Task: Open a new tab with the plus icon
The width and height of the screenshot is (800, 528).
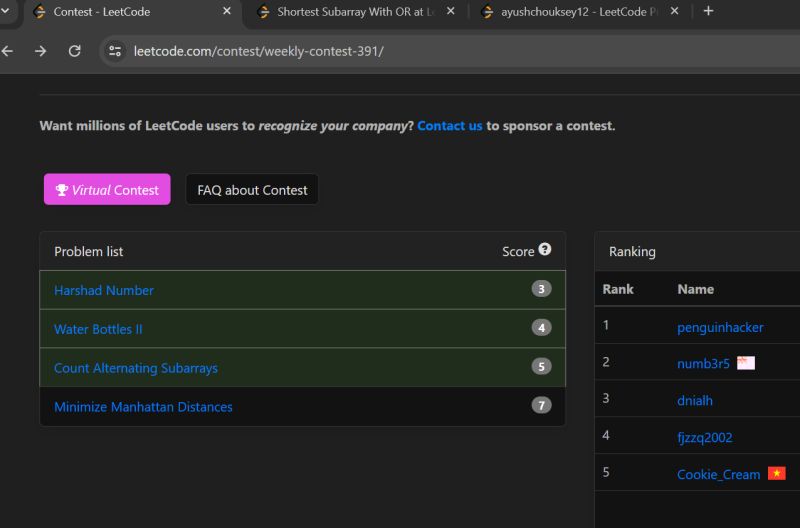Action: [x=708, y=11]
